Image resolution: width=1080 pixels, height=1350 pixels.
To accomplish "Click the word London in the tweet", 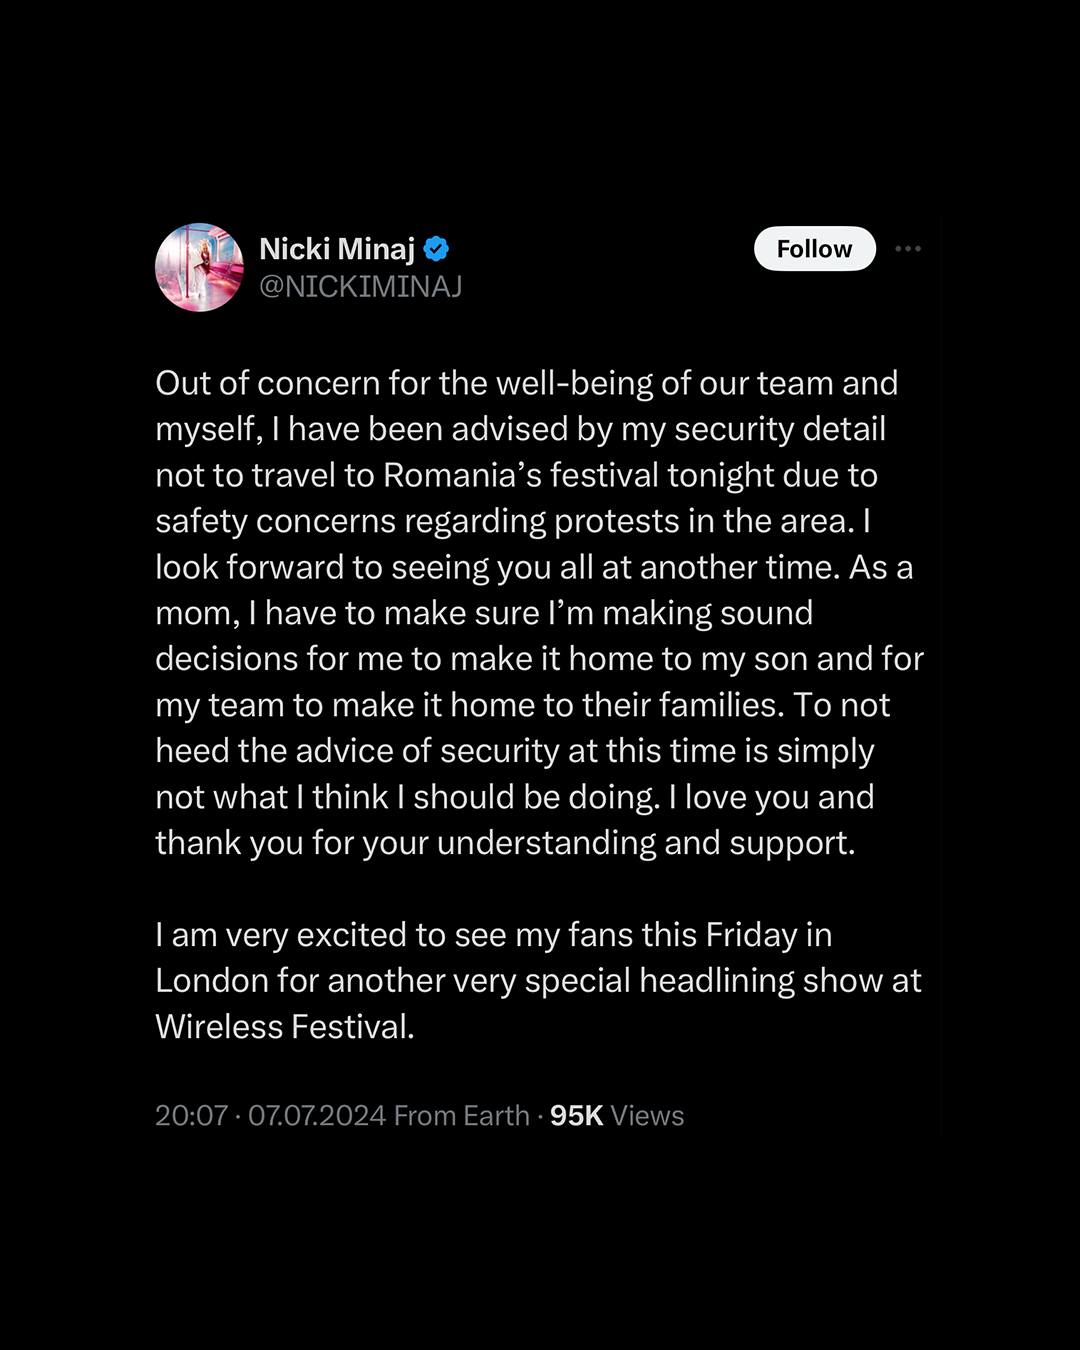I will (212, 981).
